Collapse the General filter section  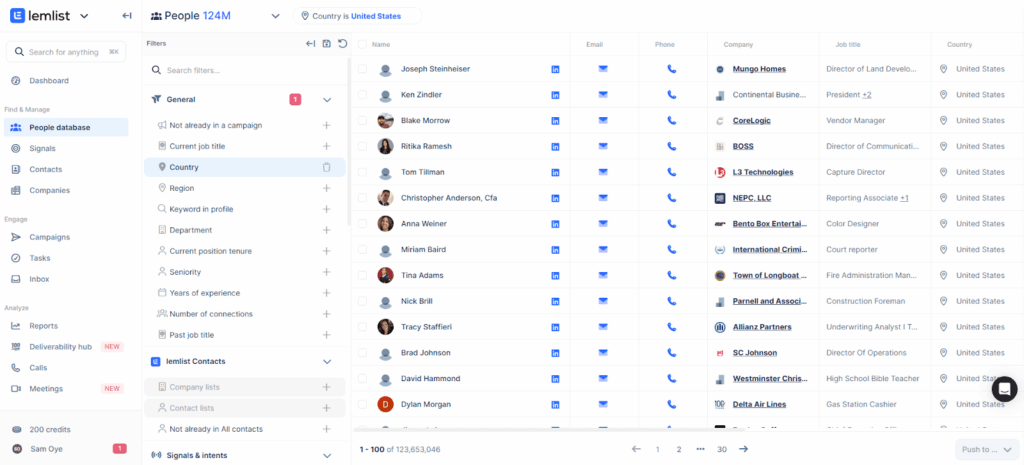pos(327,99)
